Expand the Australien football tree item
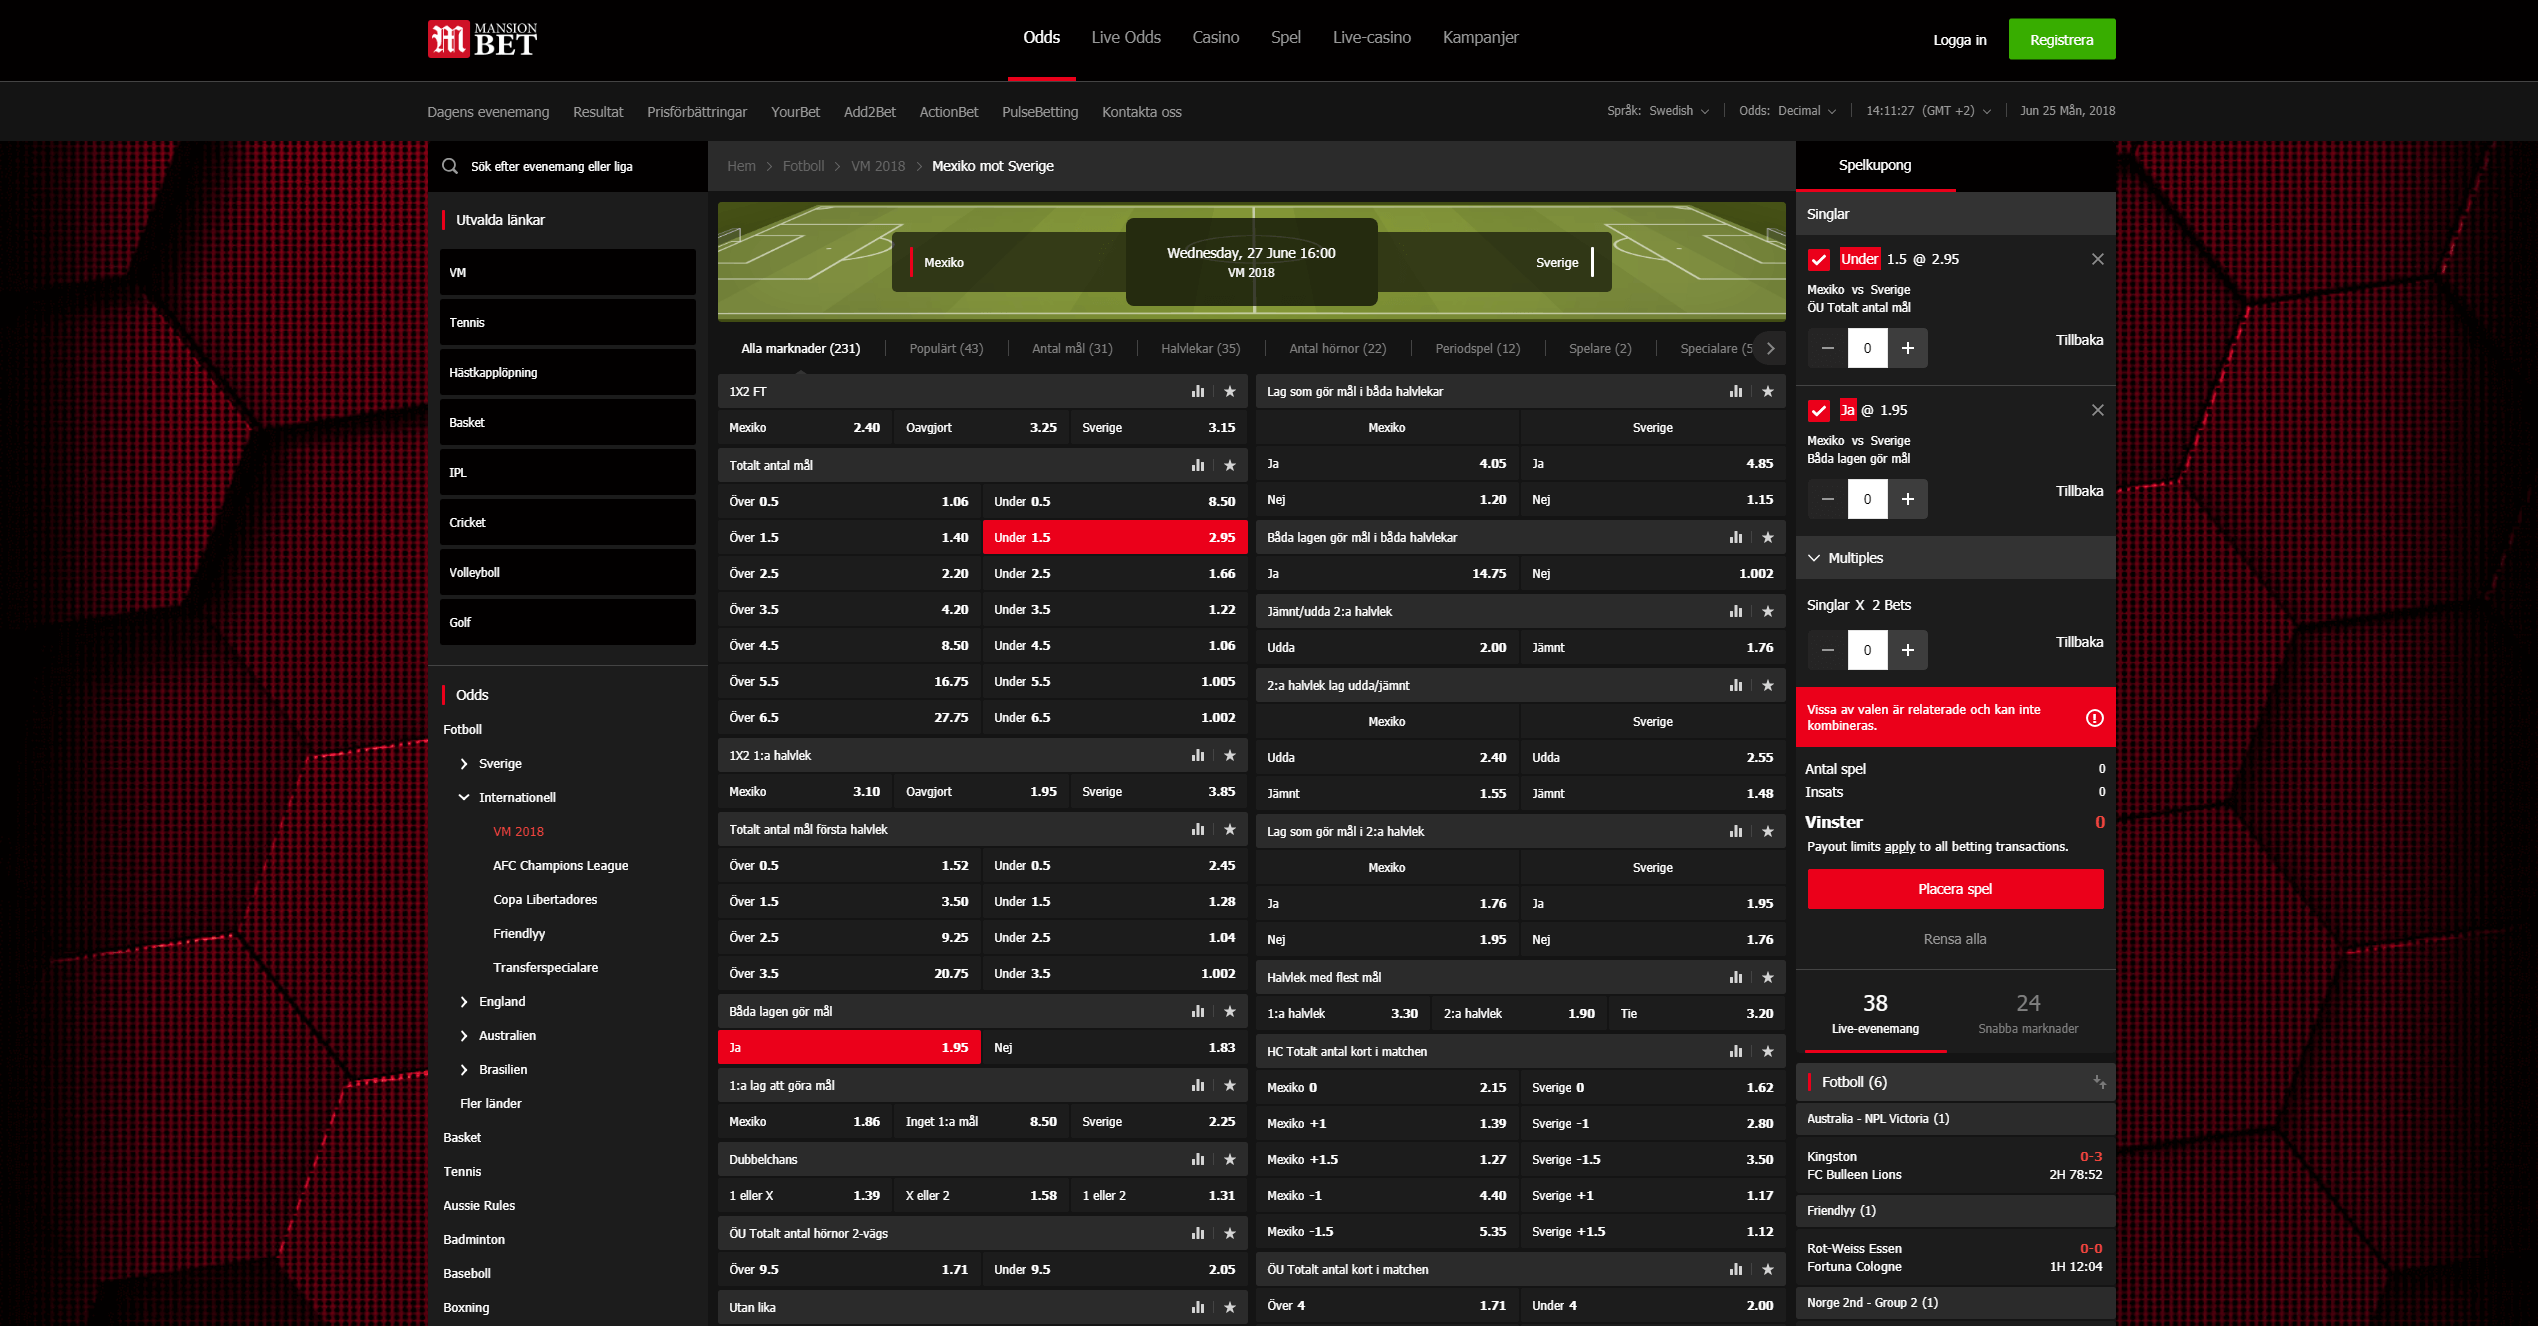 (464, 1035)
